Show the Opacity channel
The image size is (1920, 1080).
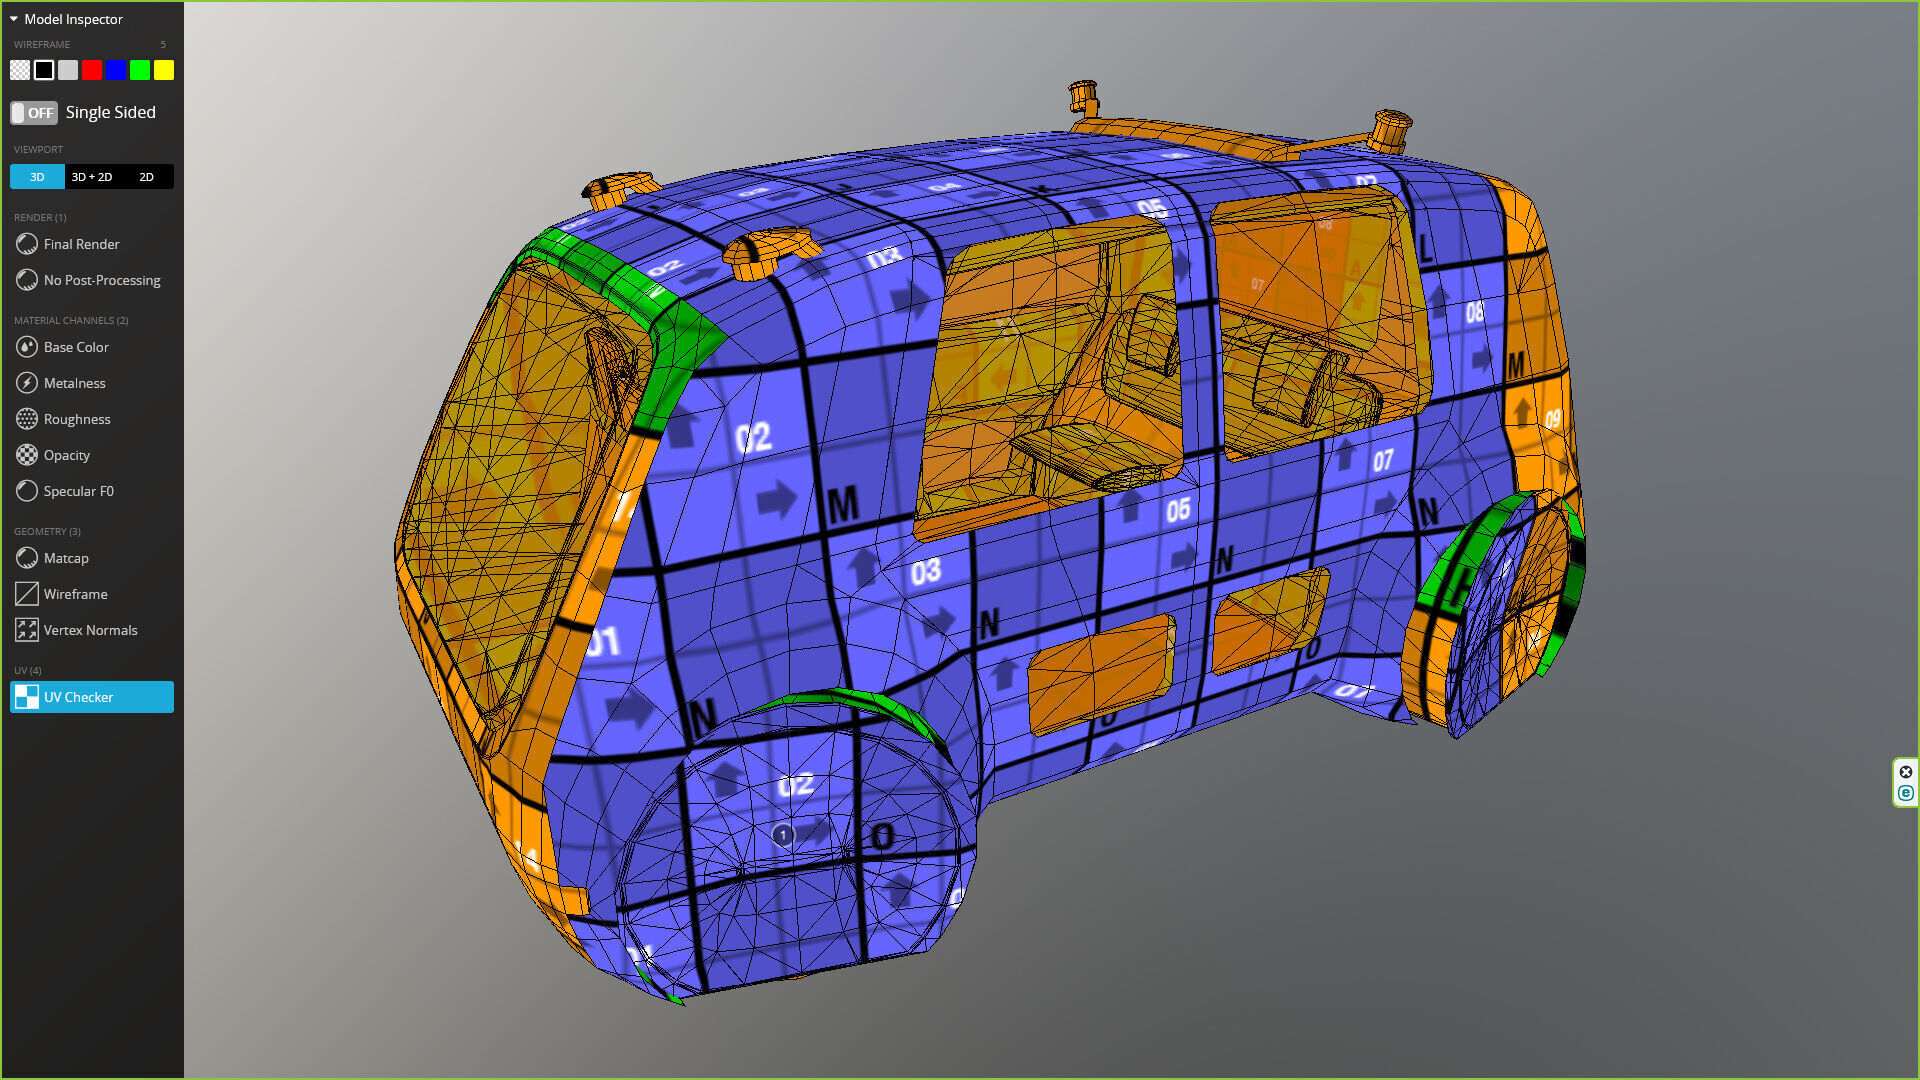pos(66,455)
